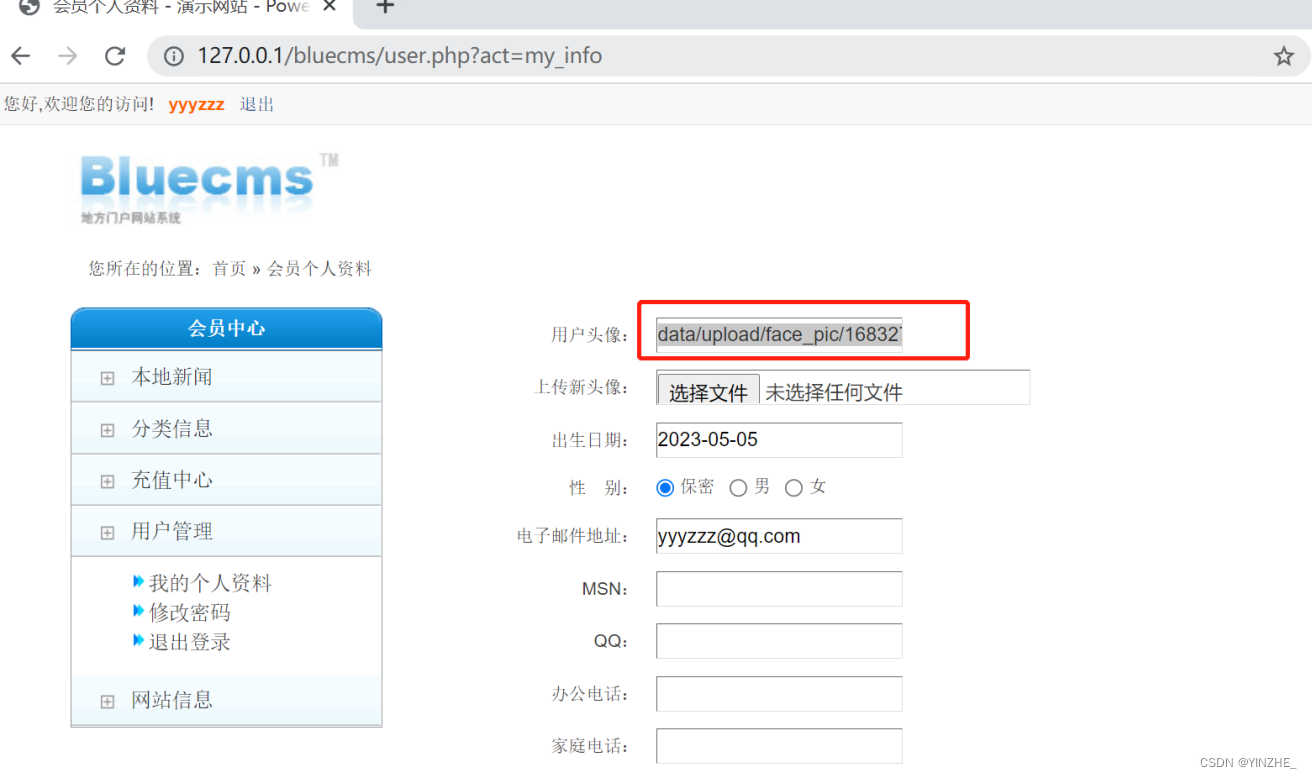1312x778 pixels.
Task: Select the 女 gender radio button
Action: coord(794,488)
